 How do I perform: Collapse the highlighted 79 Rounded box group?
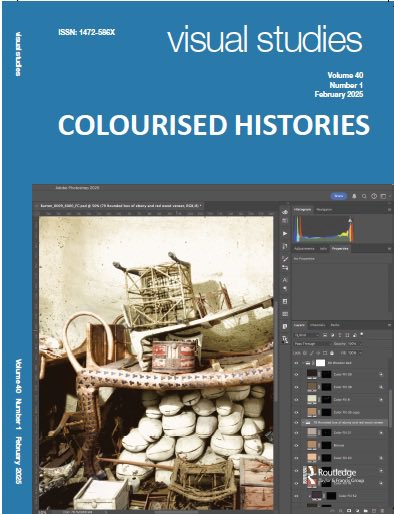click(303, 423)
